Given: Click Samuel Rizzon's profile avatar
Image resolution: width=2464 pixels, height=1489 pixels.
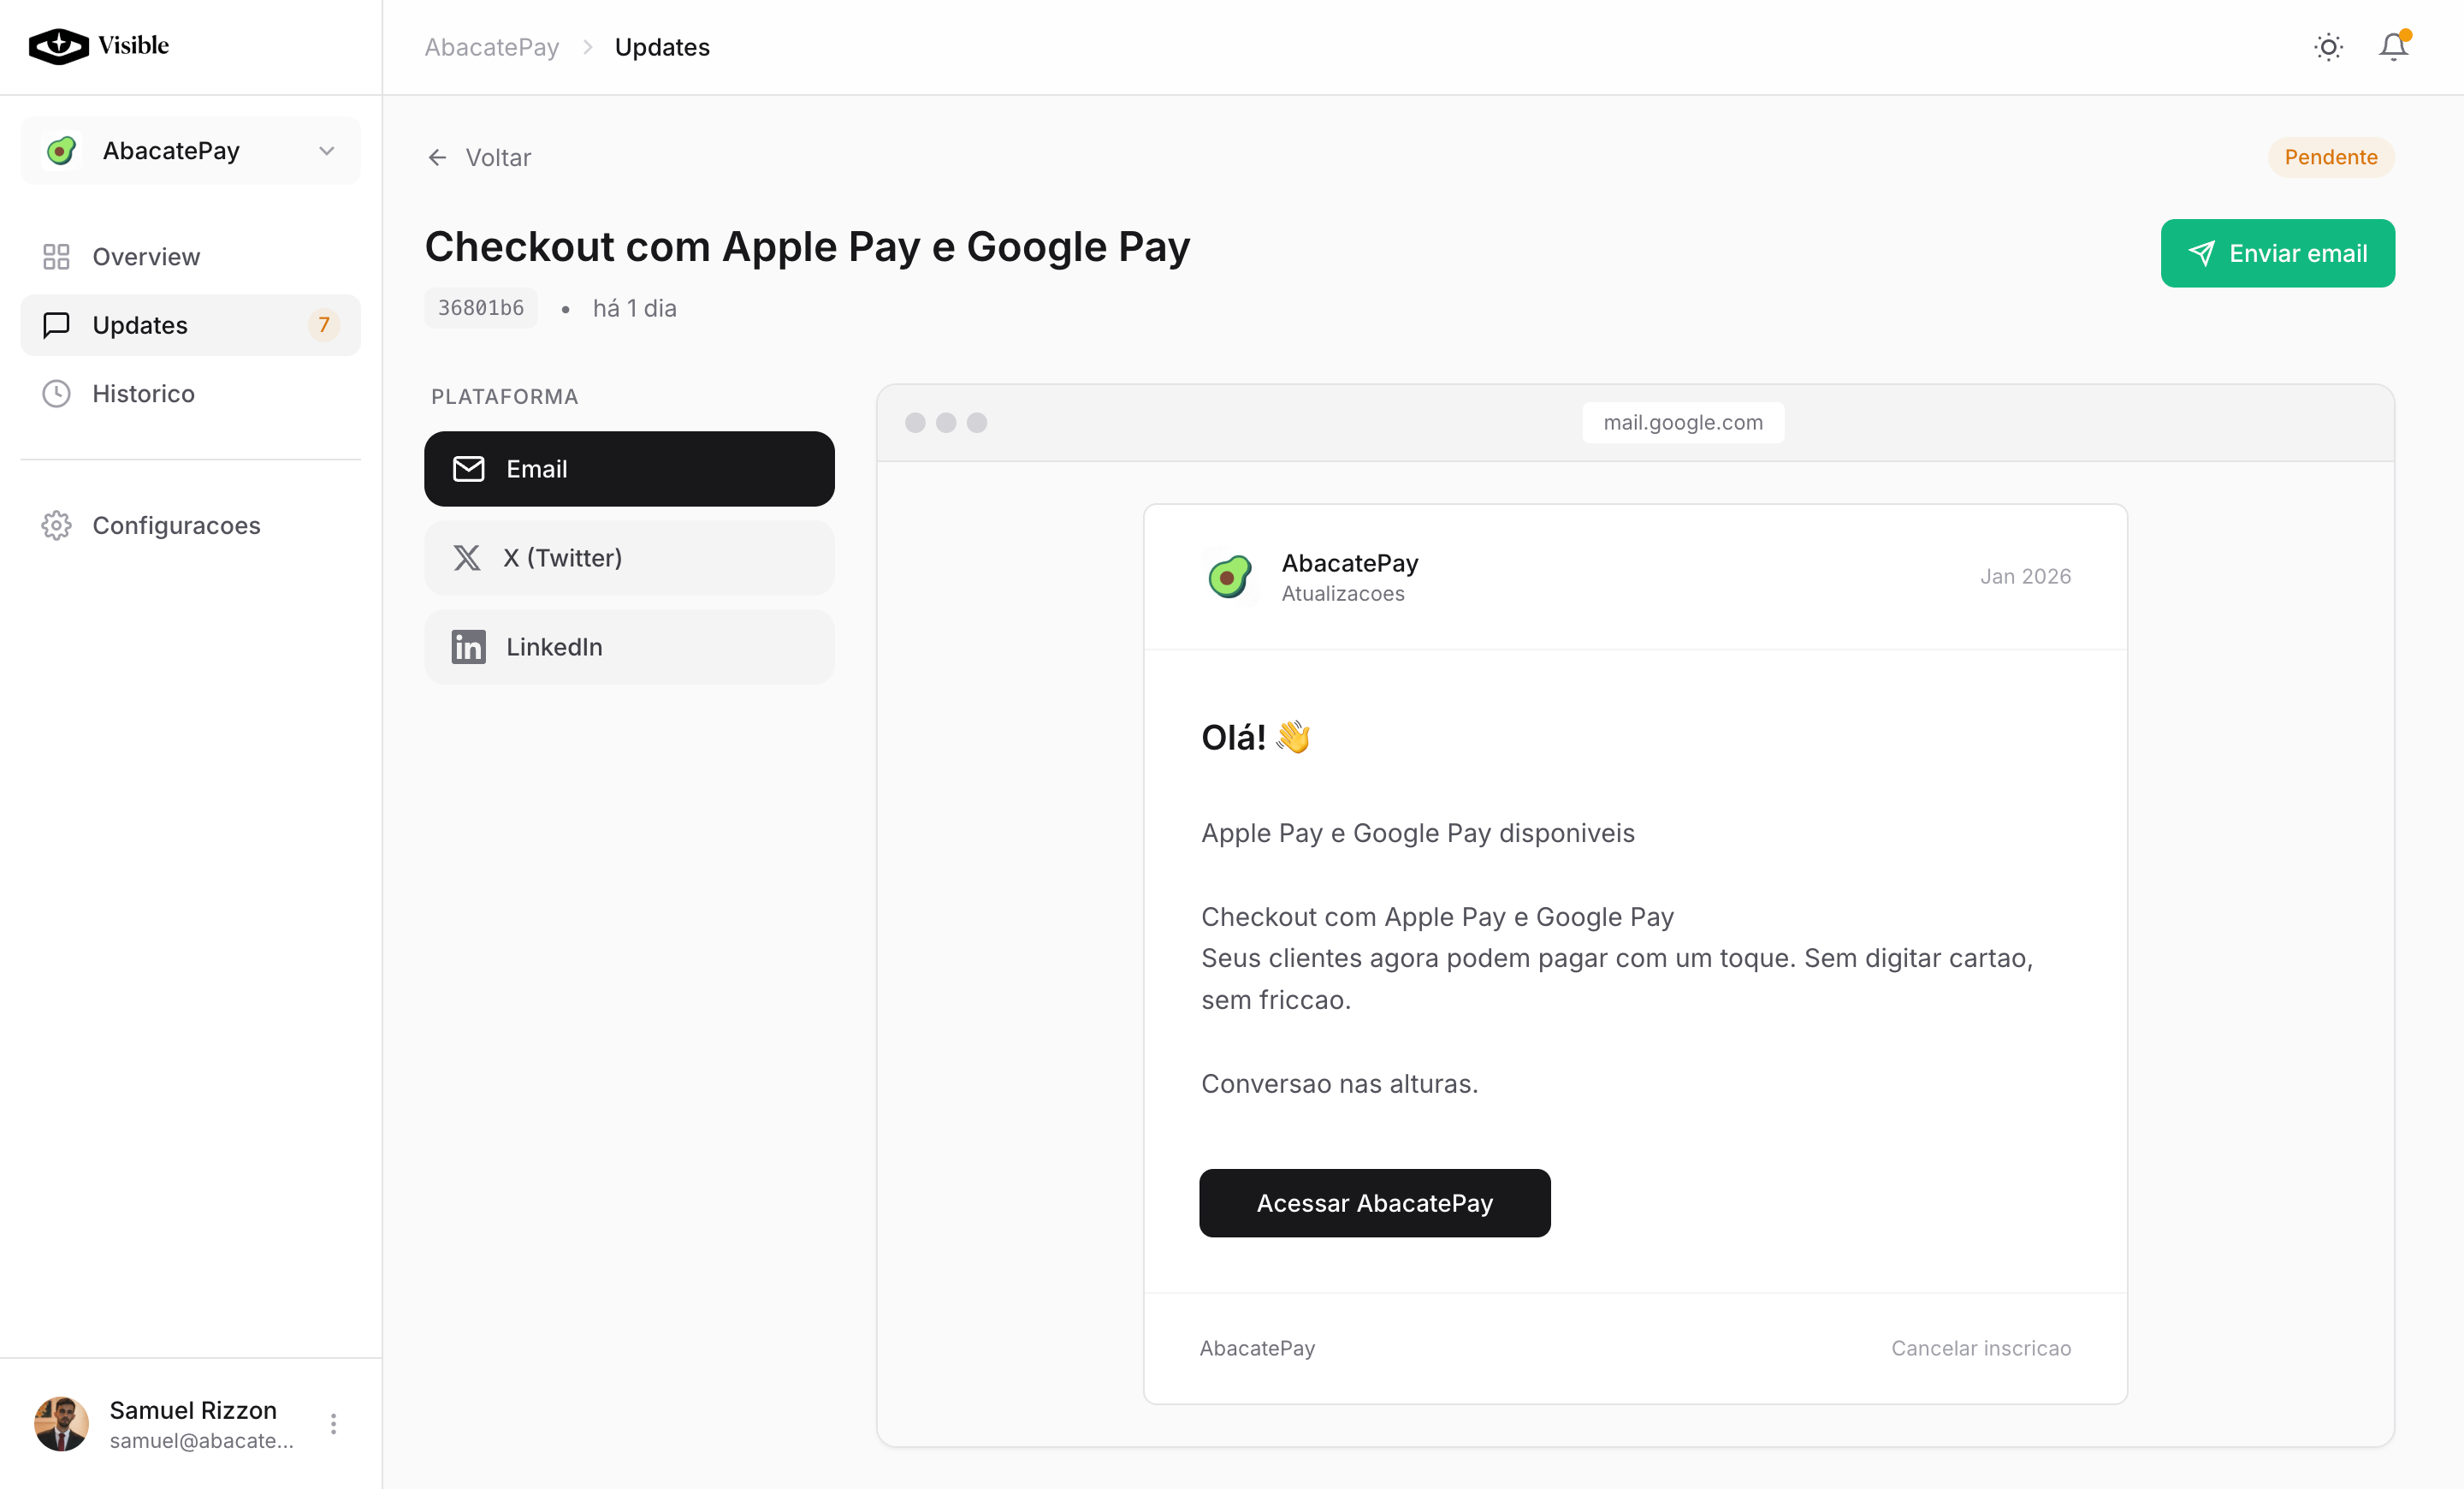Looking at the screenshot, I should 62,1423.
